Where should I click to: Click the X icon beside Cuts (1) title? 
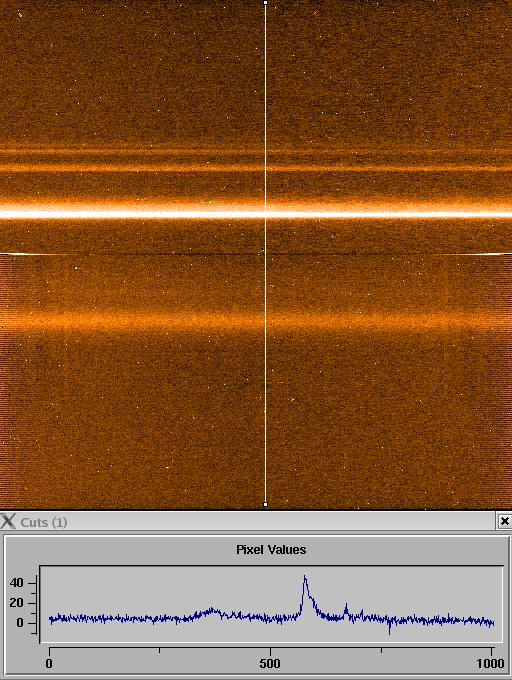click(8, 521)
